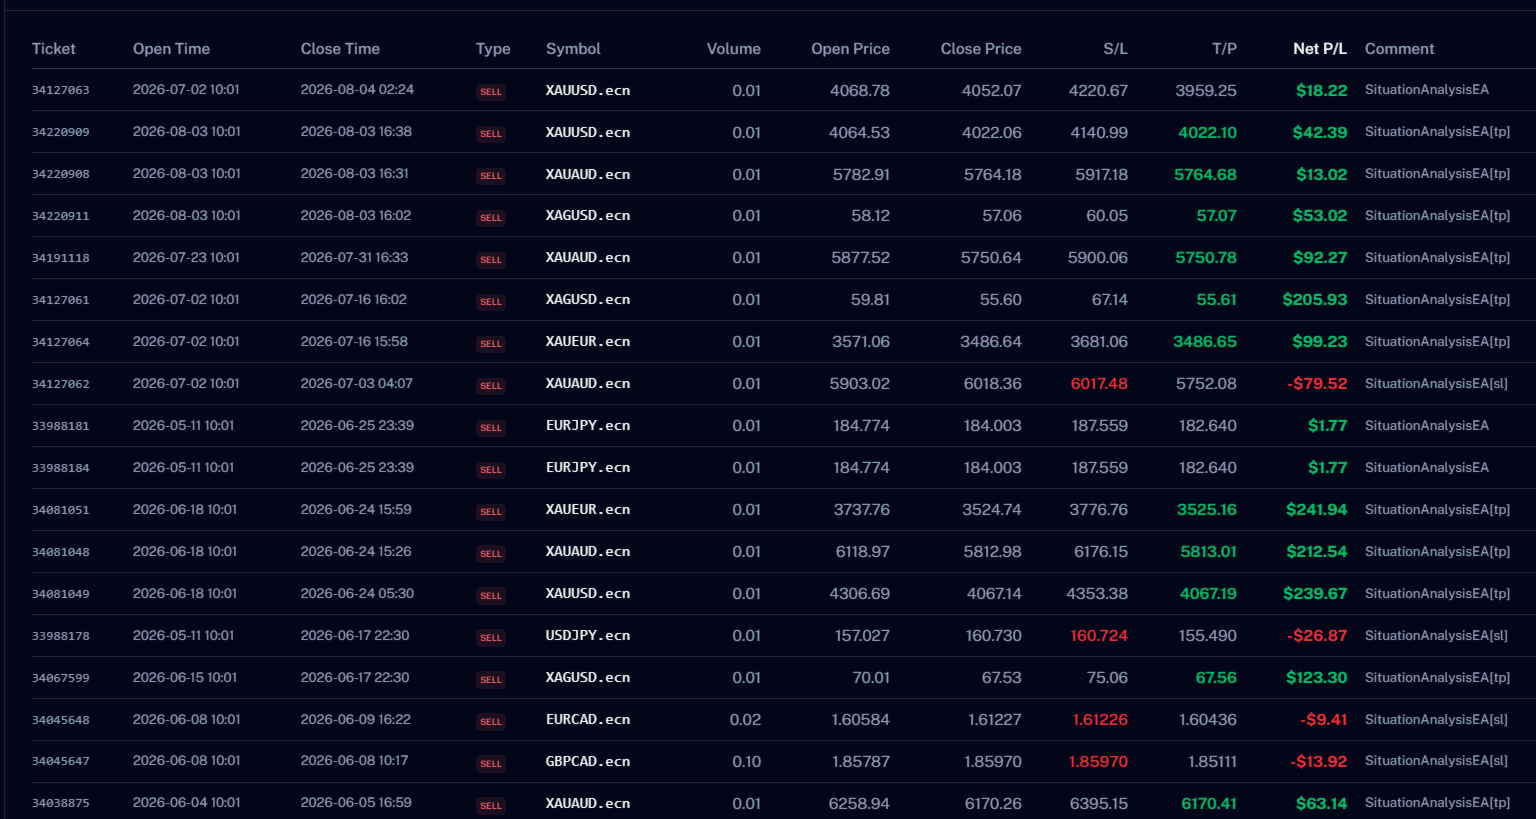Select the T/P column header
Viewport: 1536px width, 819px height.
[1224, 49]
